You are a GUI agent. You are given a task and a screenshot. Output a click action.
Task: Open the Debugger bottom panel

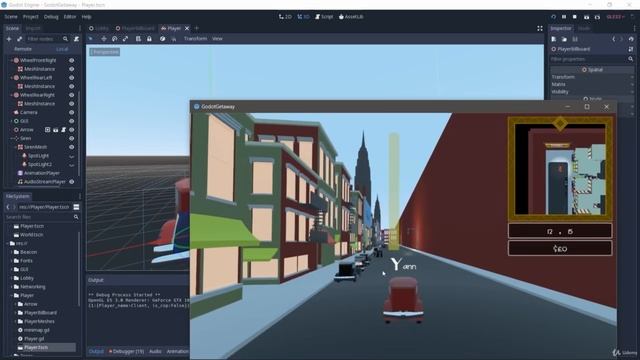pos(126,351)
